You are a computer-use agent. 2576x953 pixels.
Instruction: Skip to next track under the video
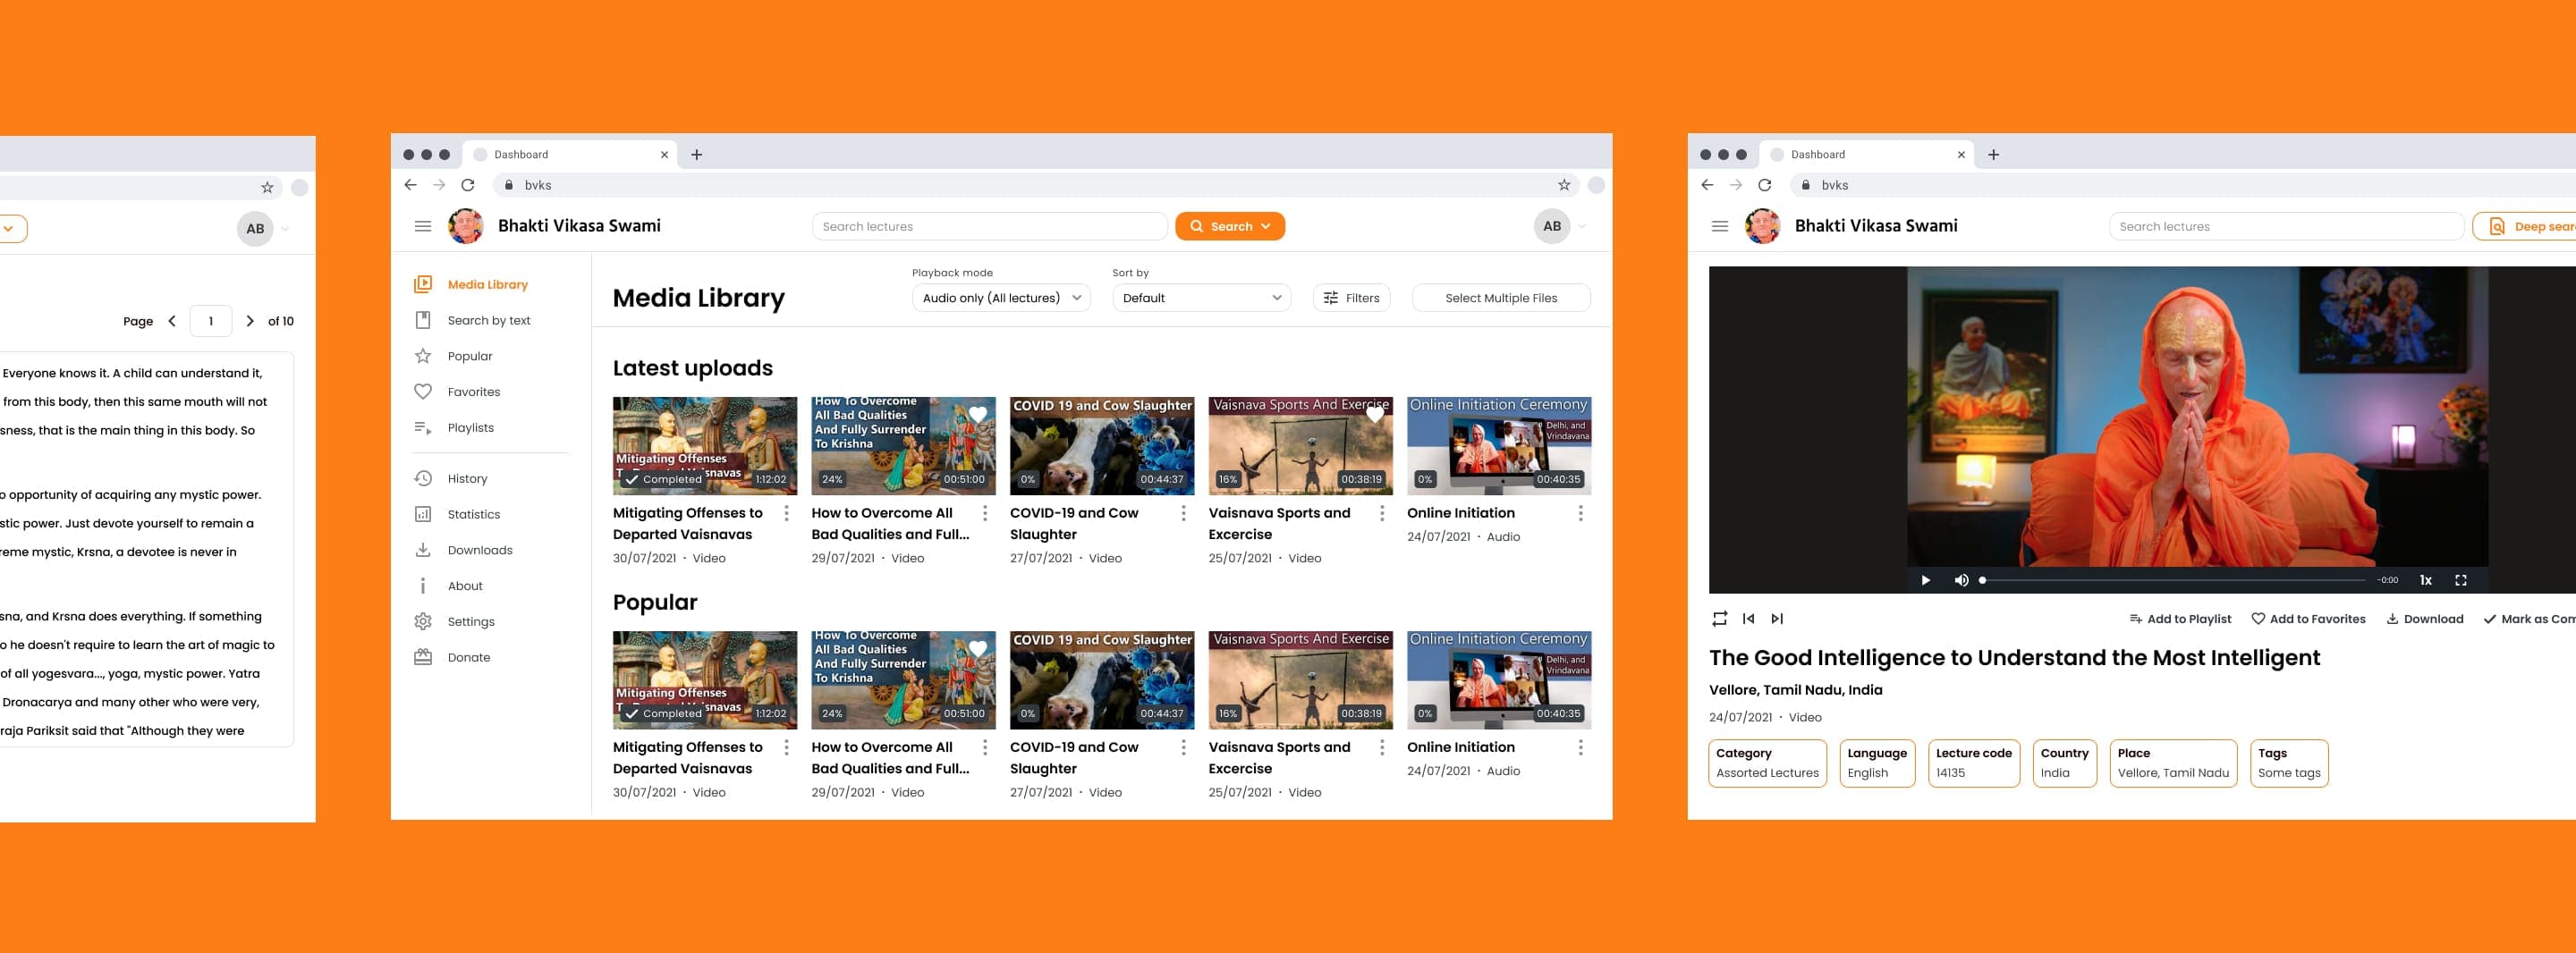[1777, 619]
